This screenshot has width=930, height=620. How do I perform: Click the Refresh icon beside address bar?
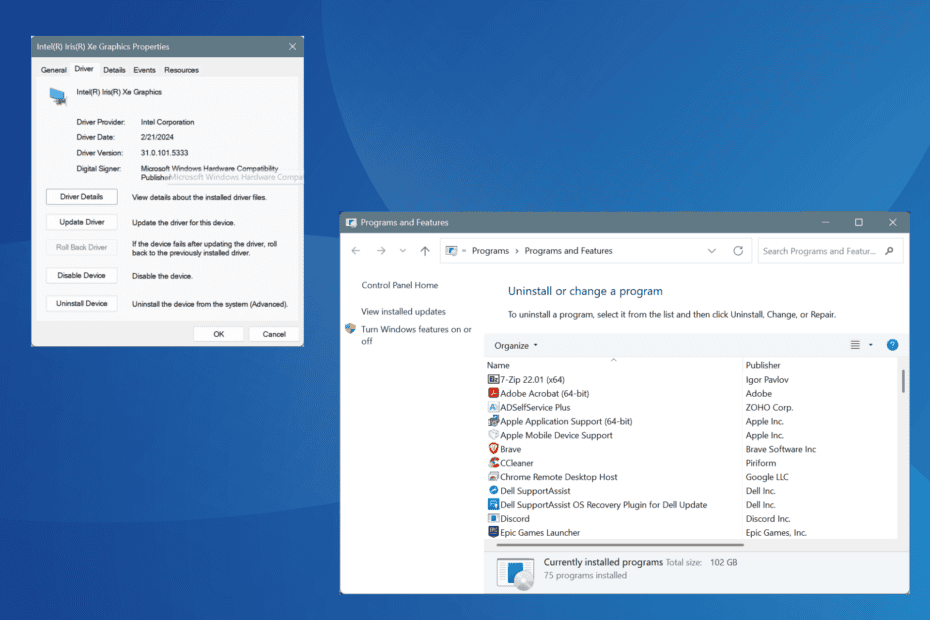pos(738,251)
